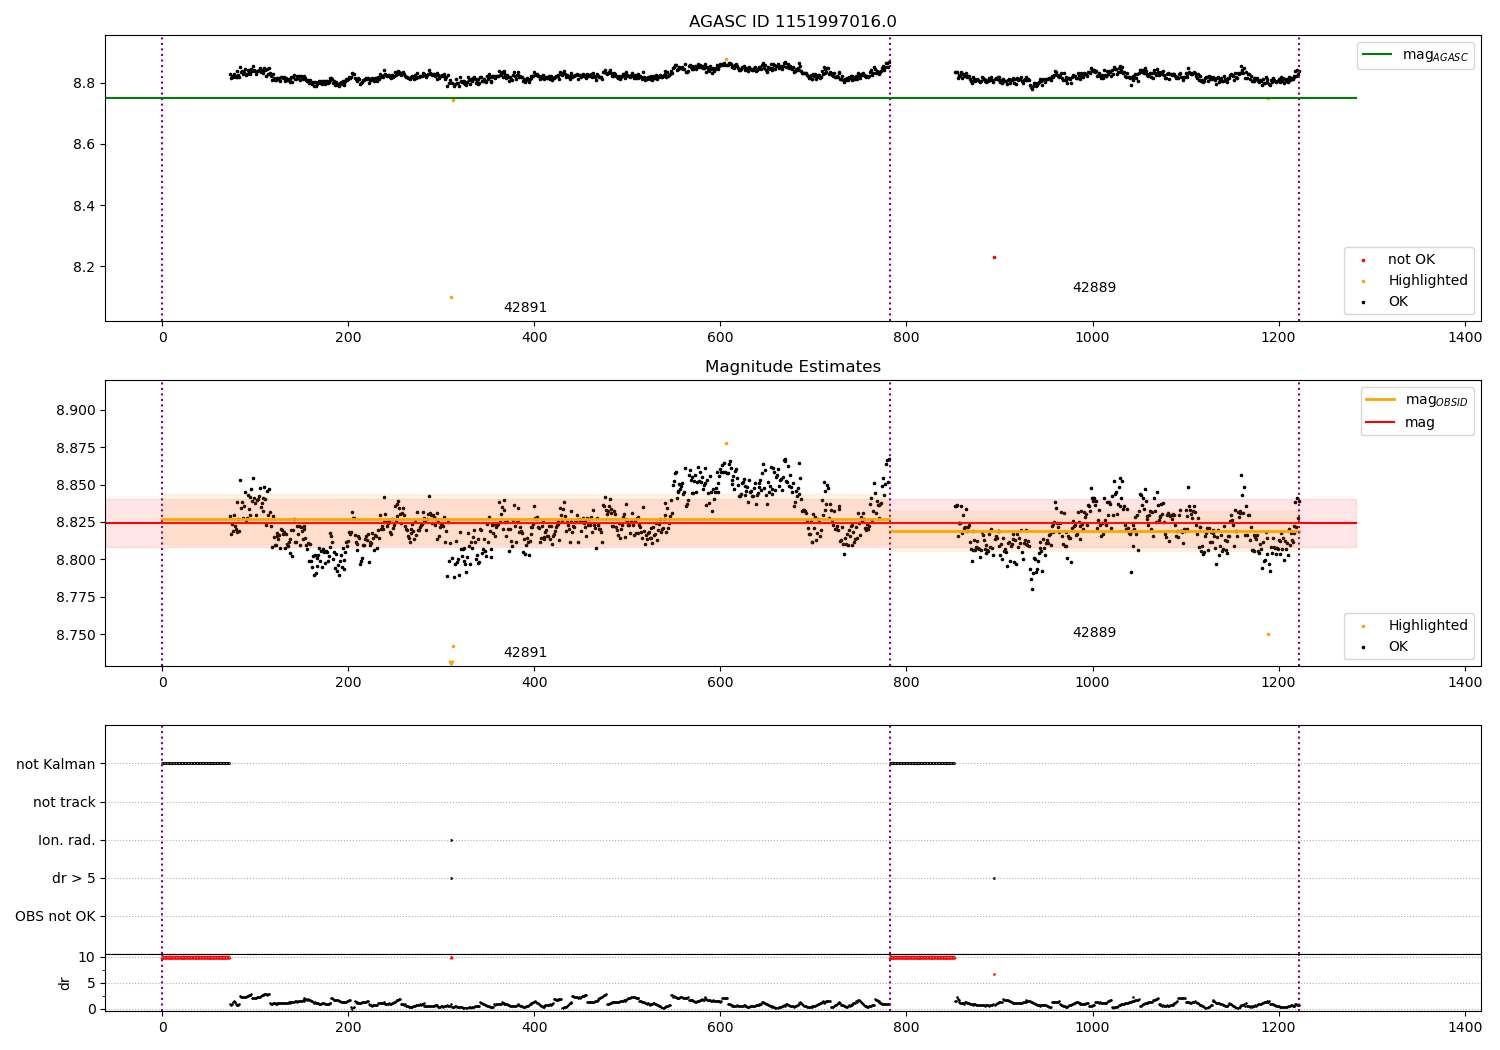The height and width of the screenshot is (1050, 1500).
Task: Click the "not OK" legend entry
Action: tap(1410, 260)
